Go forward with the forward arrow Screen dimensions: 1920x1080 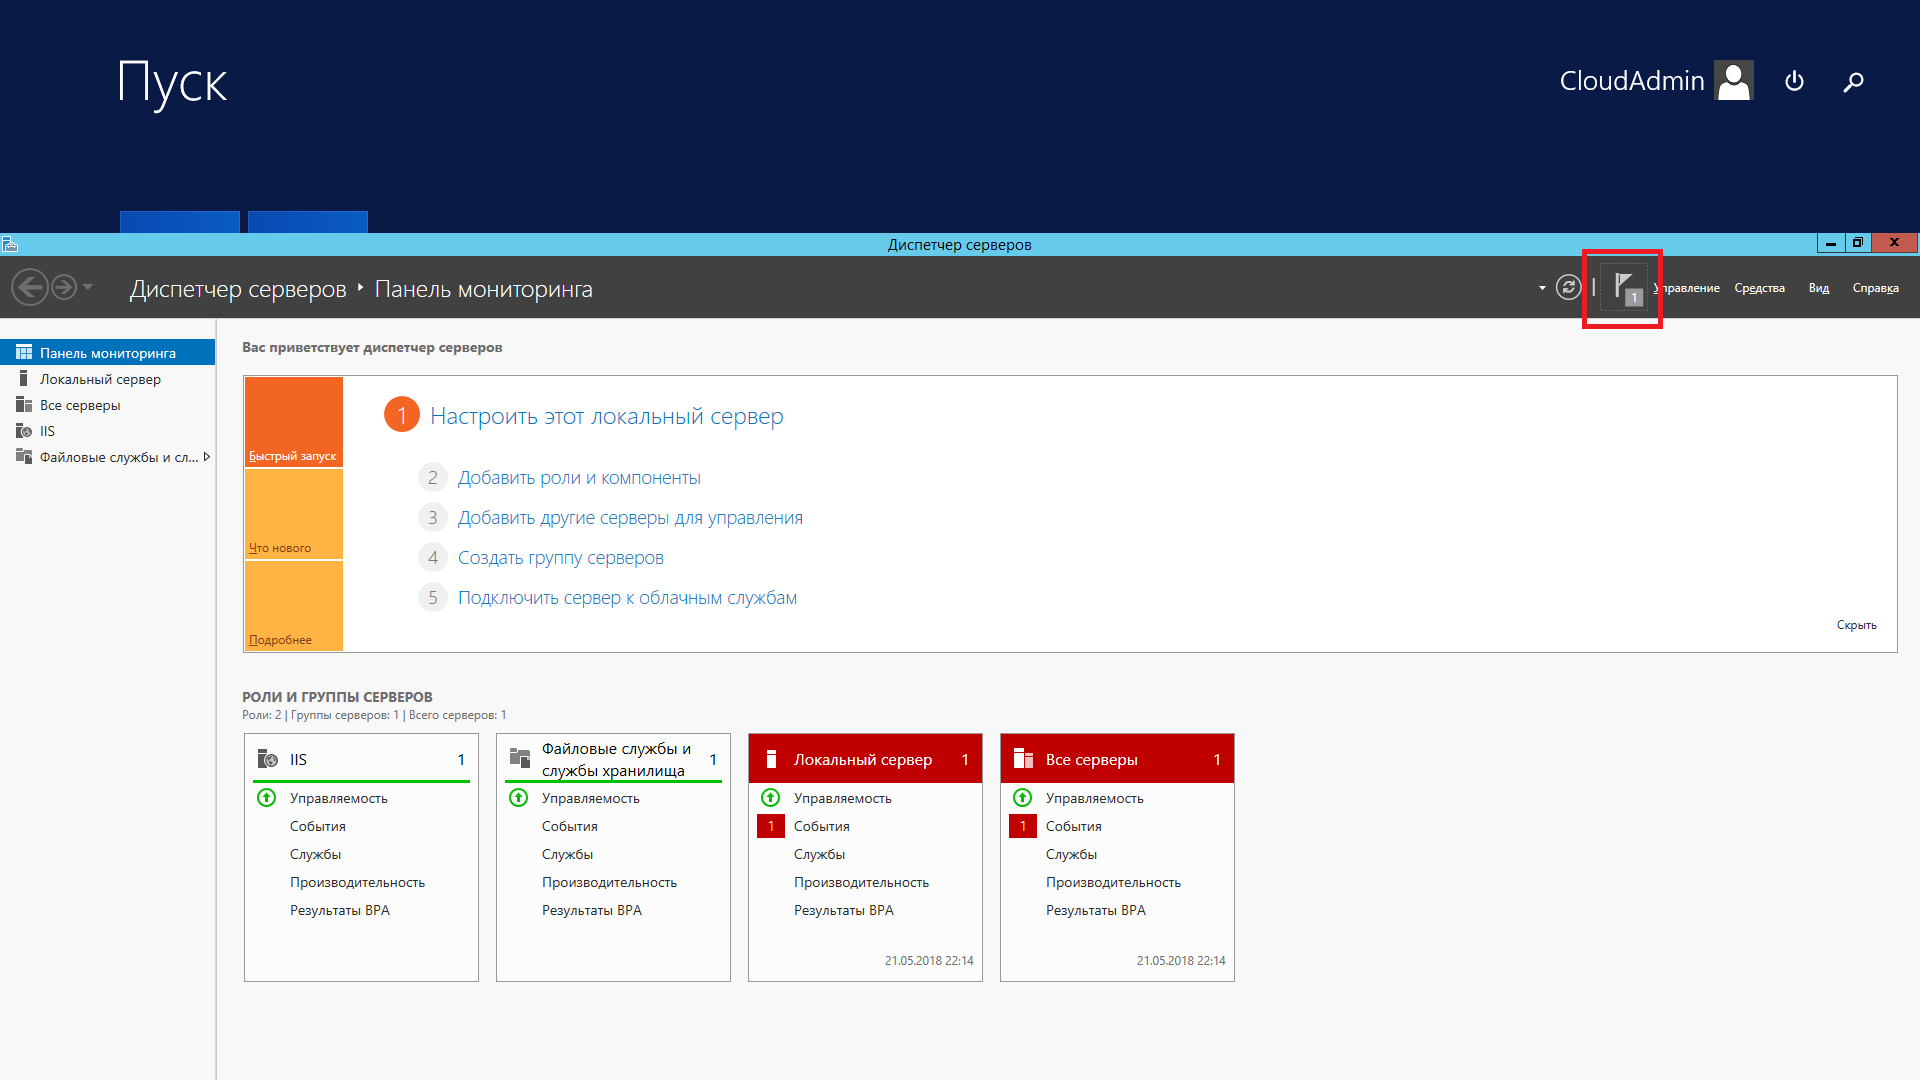click(64, 288)
